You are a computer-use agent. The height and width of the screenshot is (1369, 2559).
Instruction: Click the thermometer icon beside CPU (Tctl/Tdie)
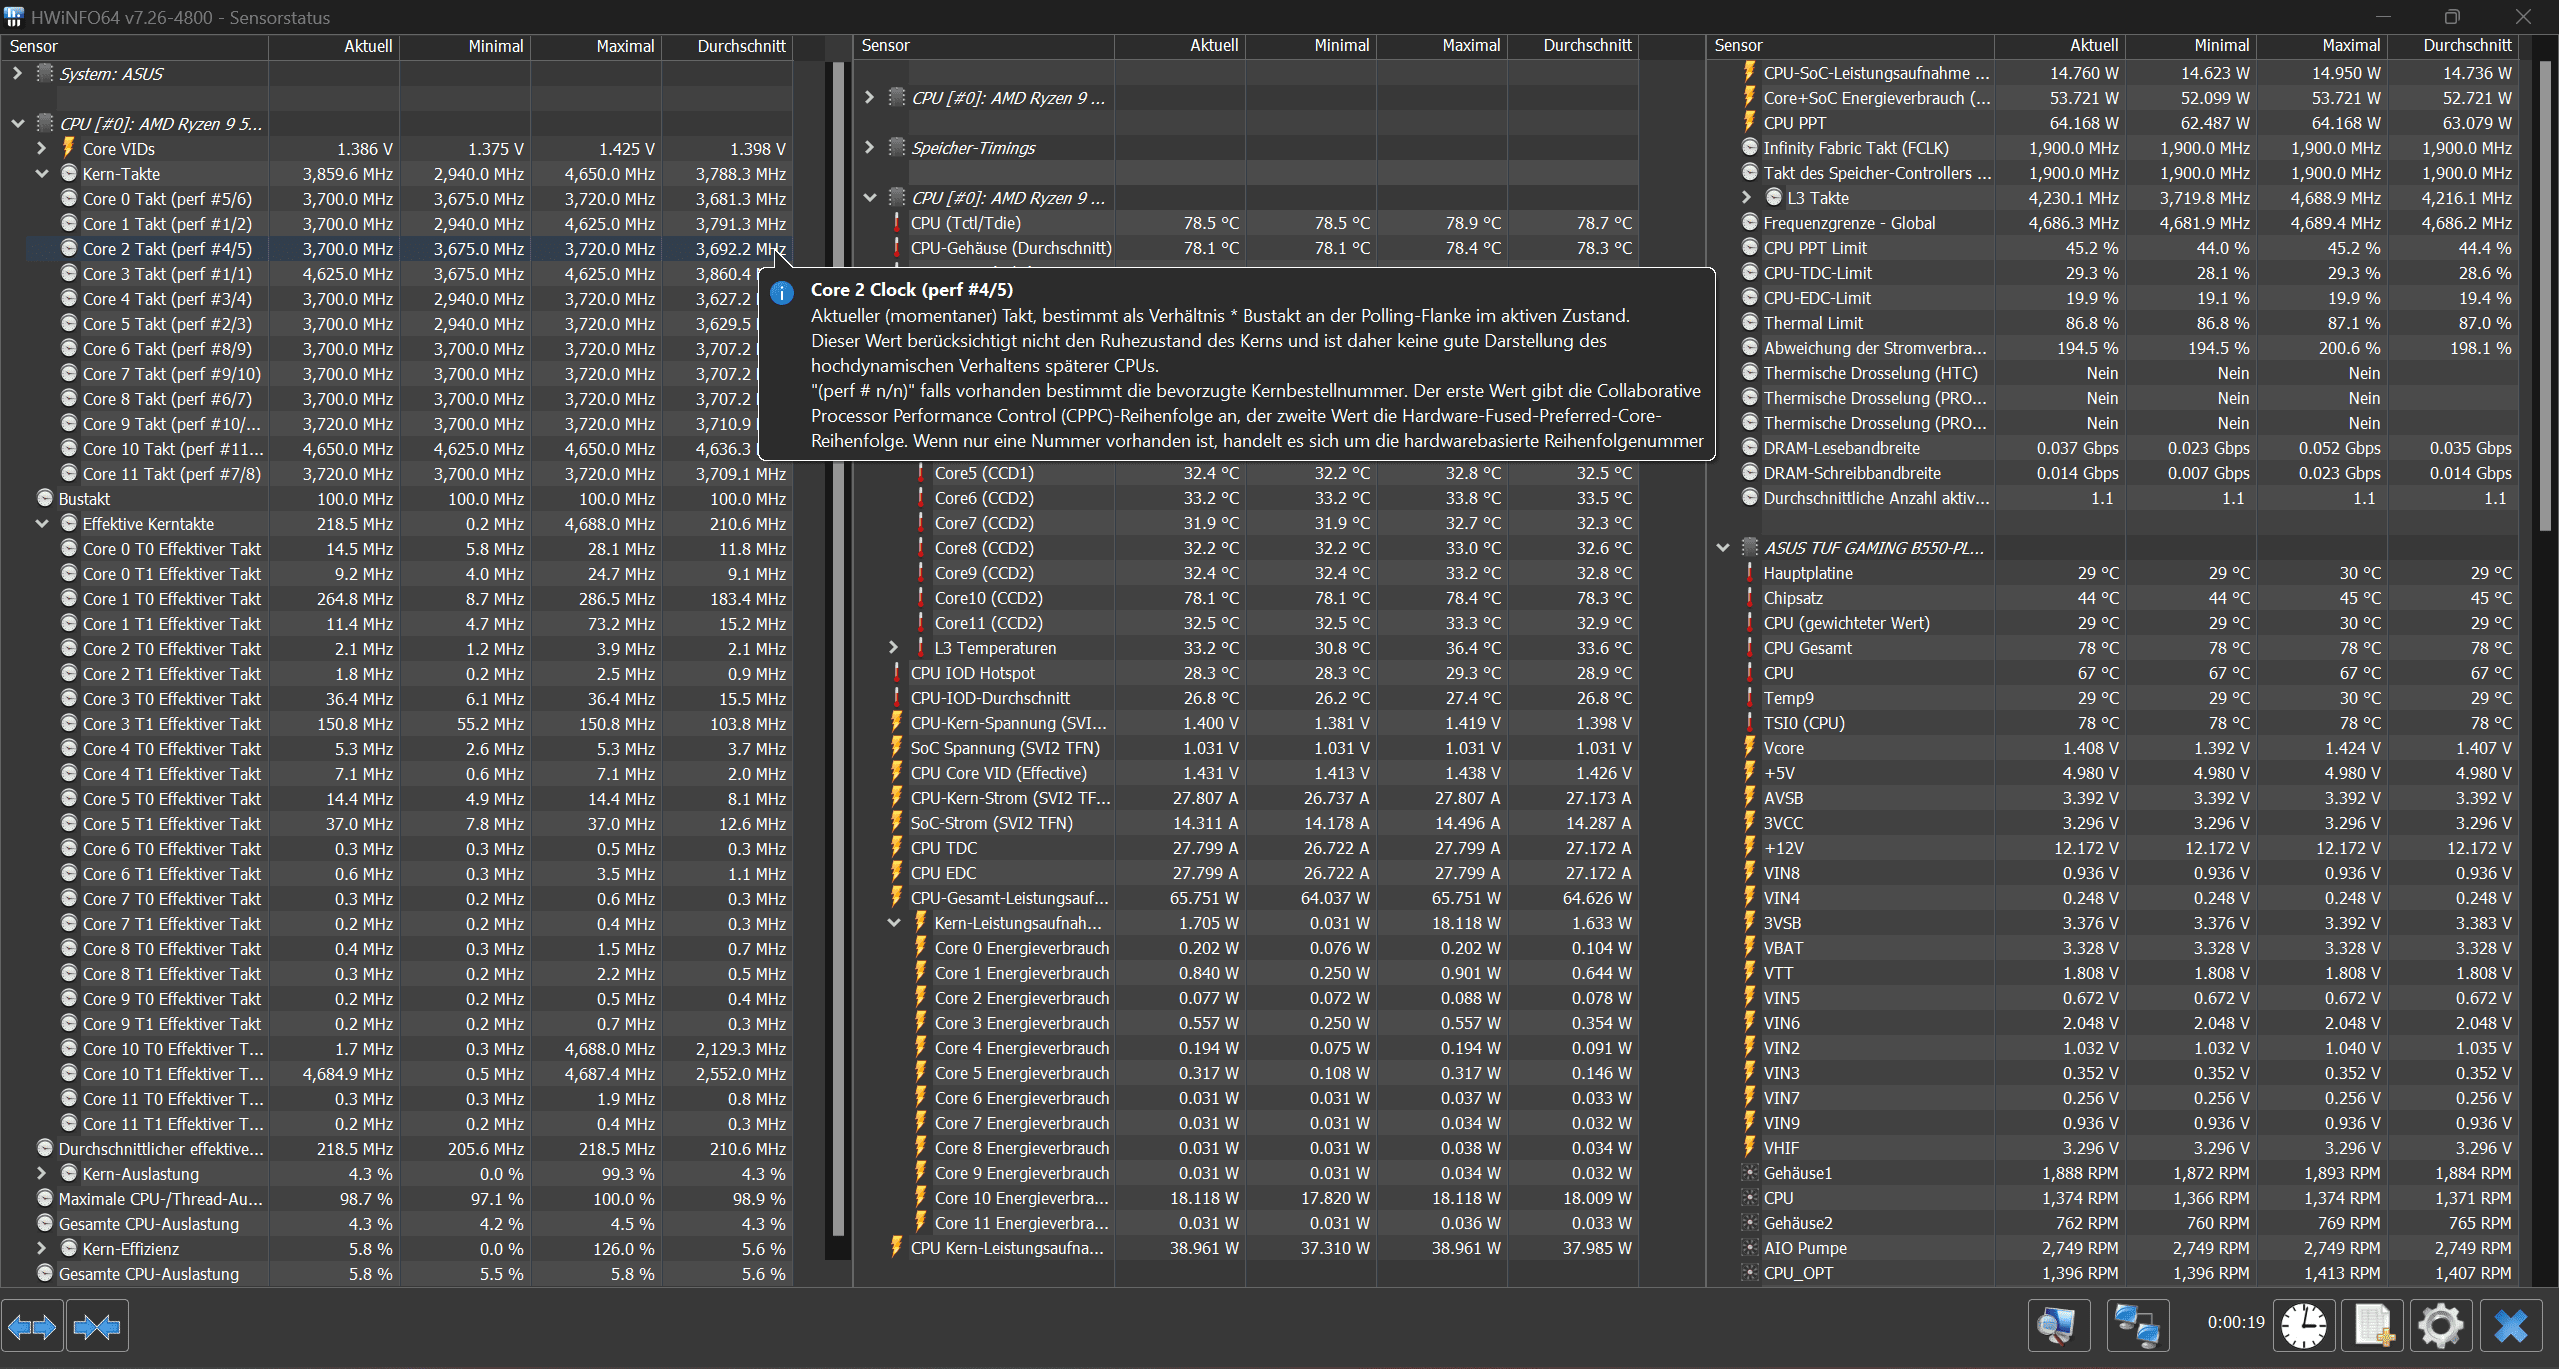tap(897, 223)
